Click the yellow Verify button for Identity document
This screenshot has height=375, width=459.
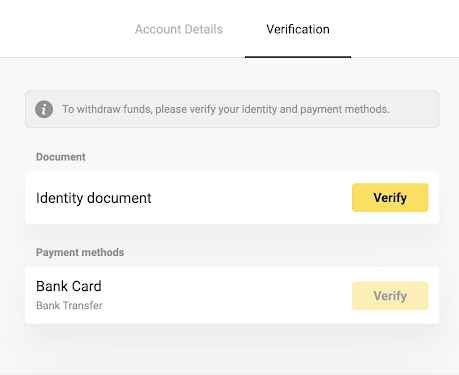[390, 197]
